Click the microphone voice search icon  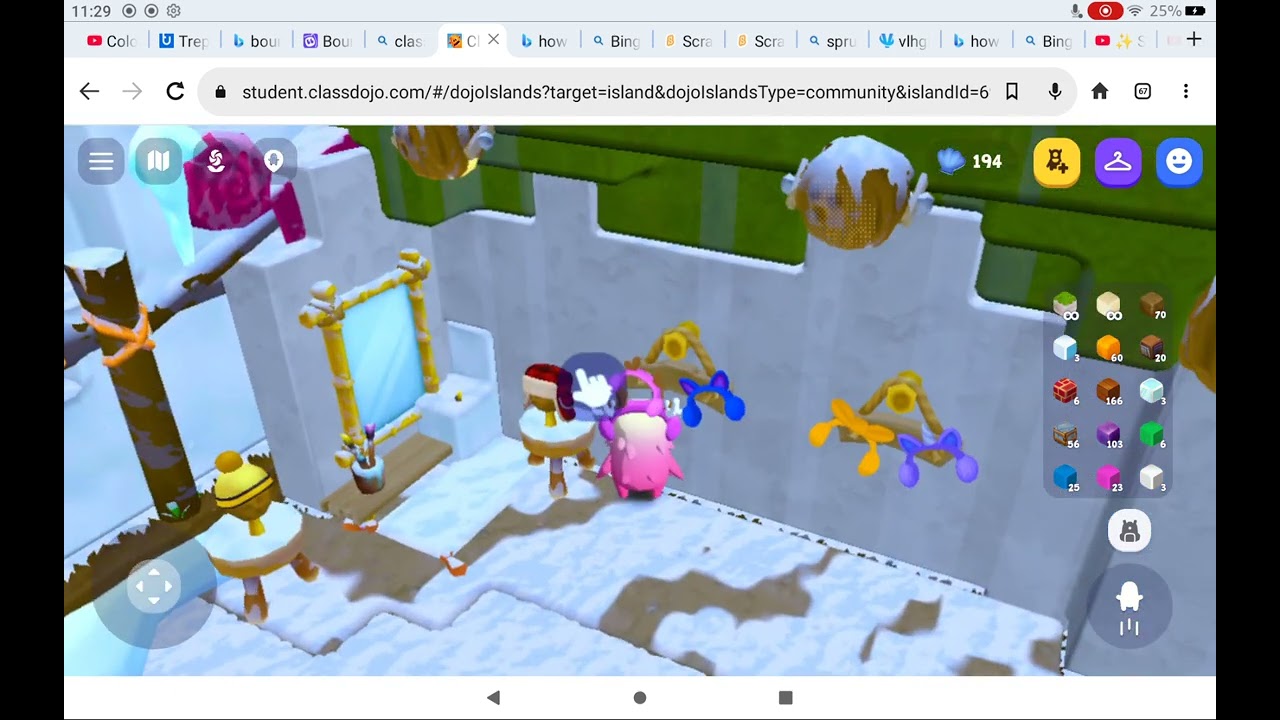[x=1055, y=91]
